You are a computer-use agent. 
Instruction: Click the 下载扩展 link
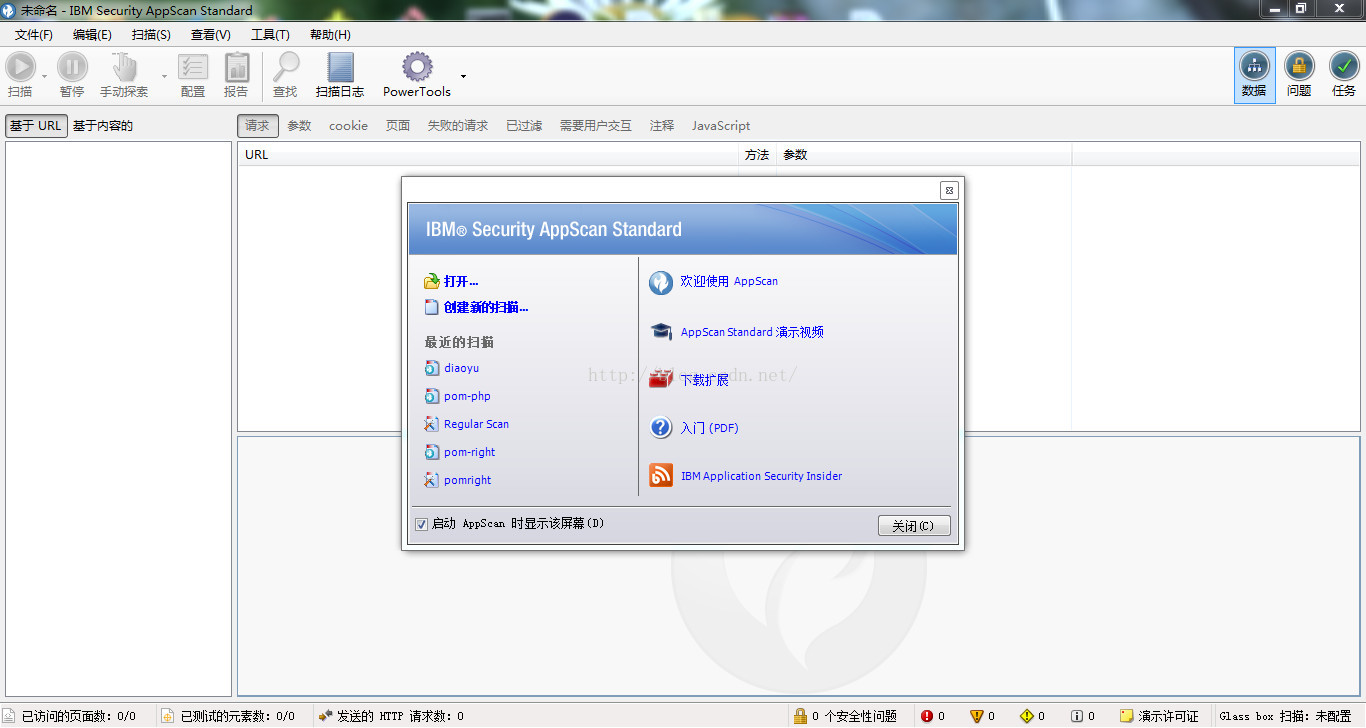point(704,380)
